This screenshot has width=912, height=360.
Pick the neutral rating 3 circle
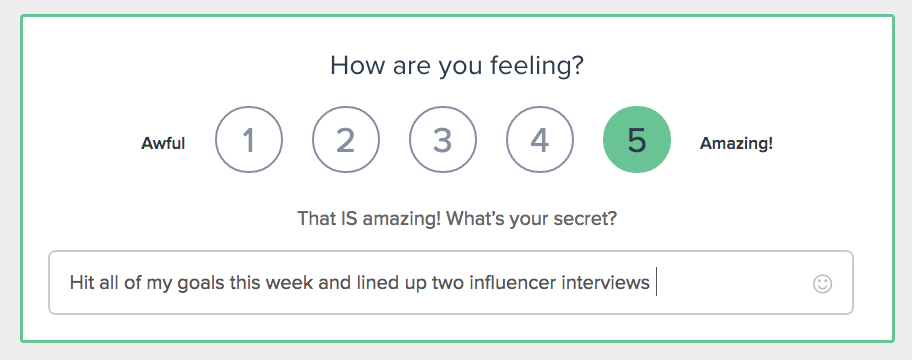pos(443,140)
